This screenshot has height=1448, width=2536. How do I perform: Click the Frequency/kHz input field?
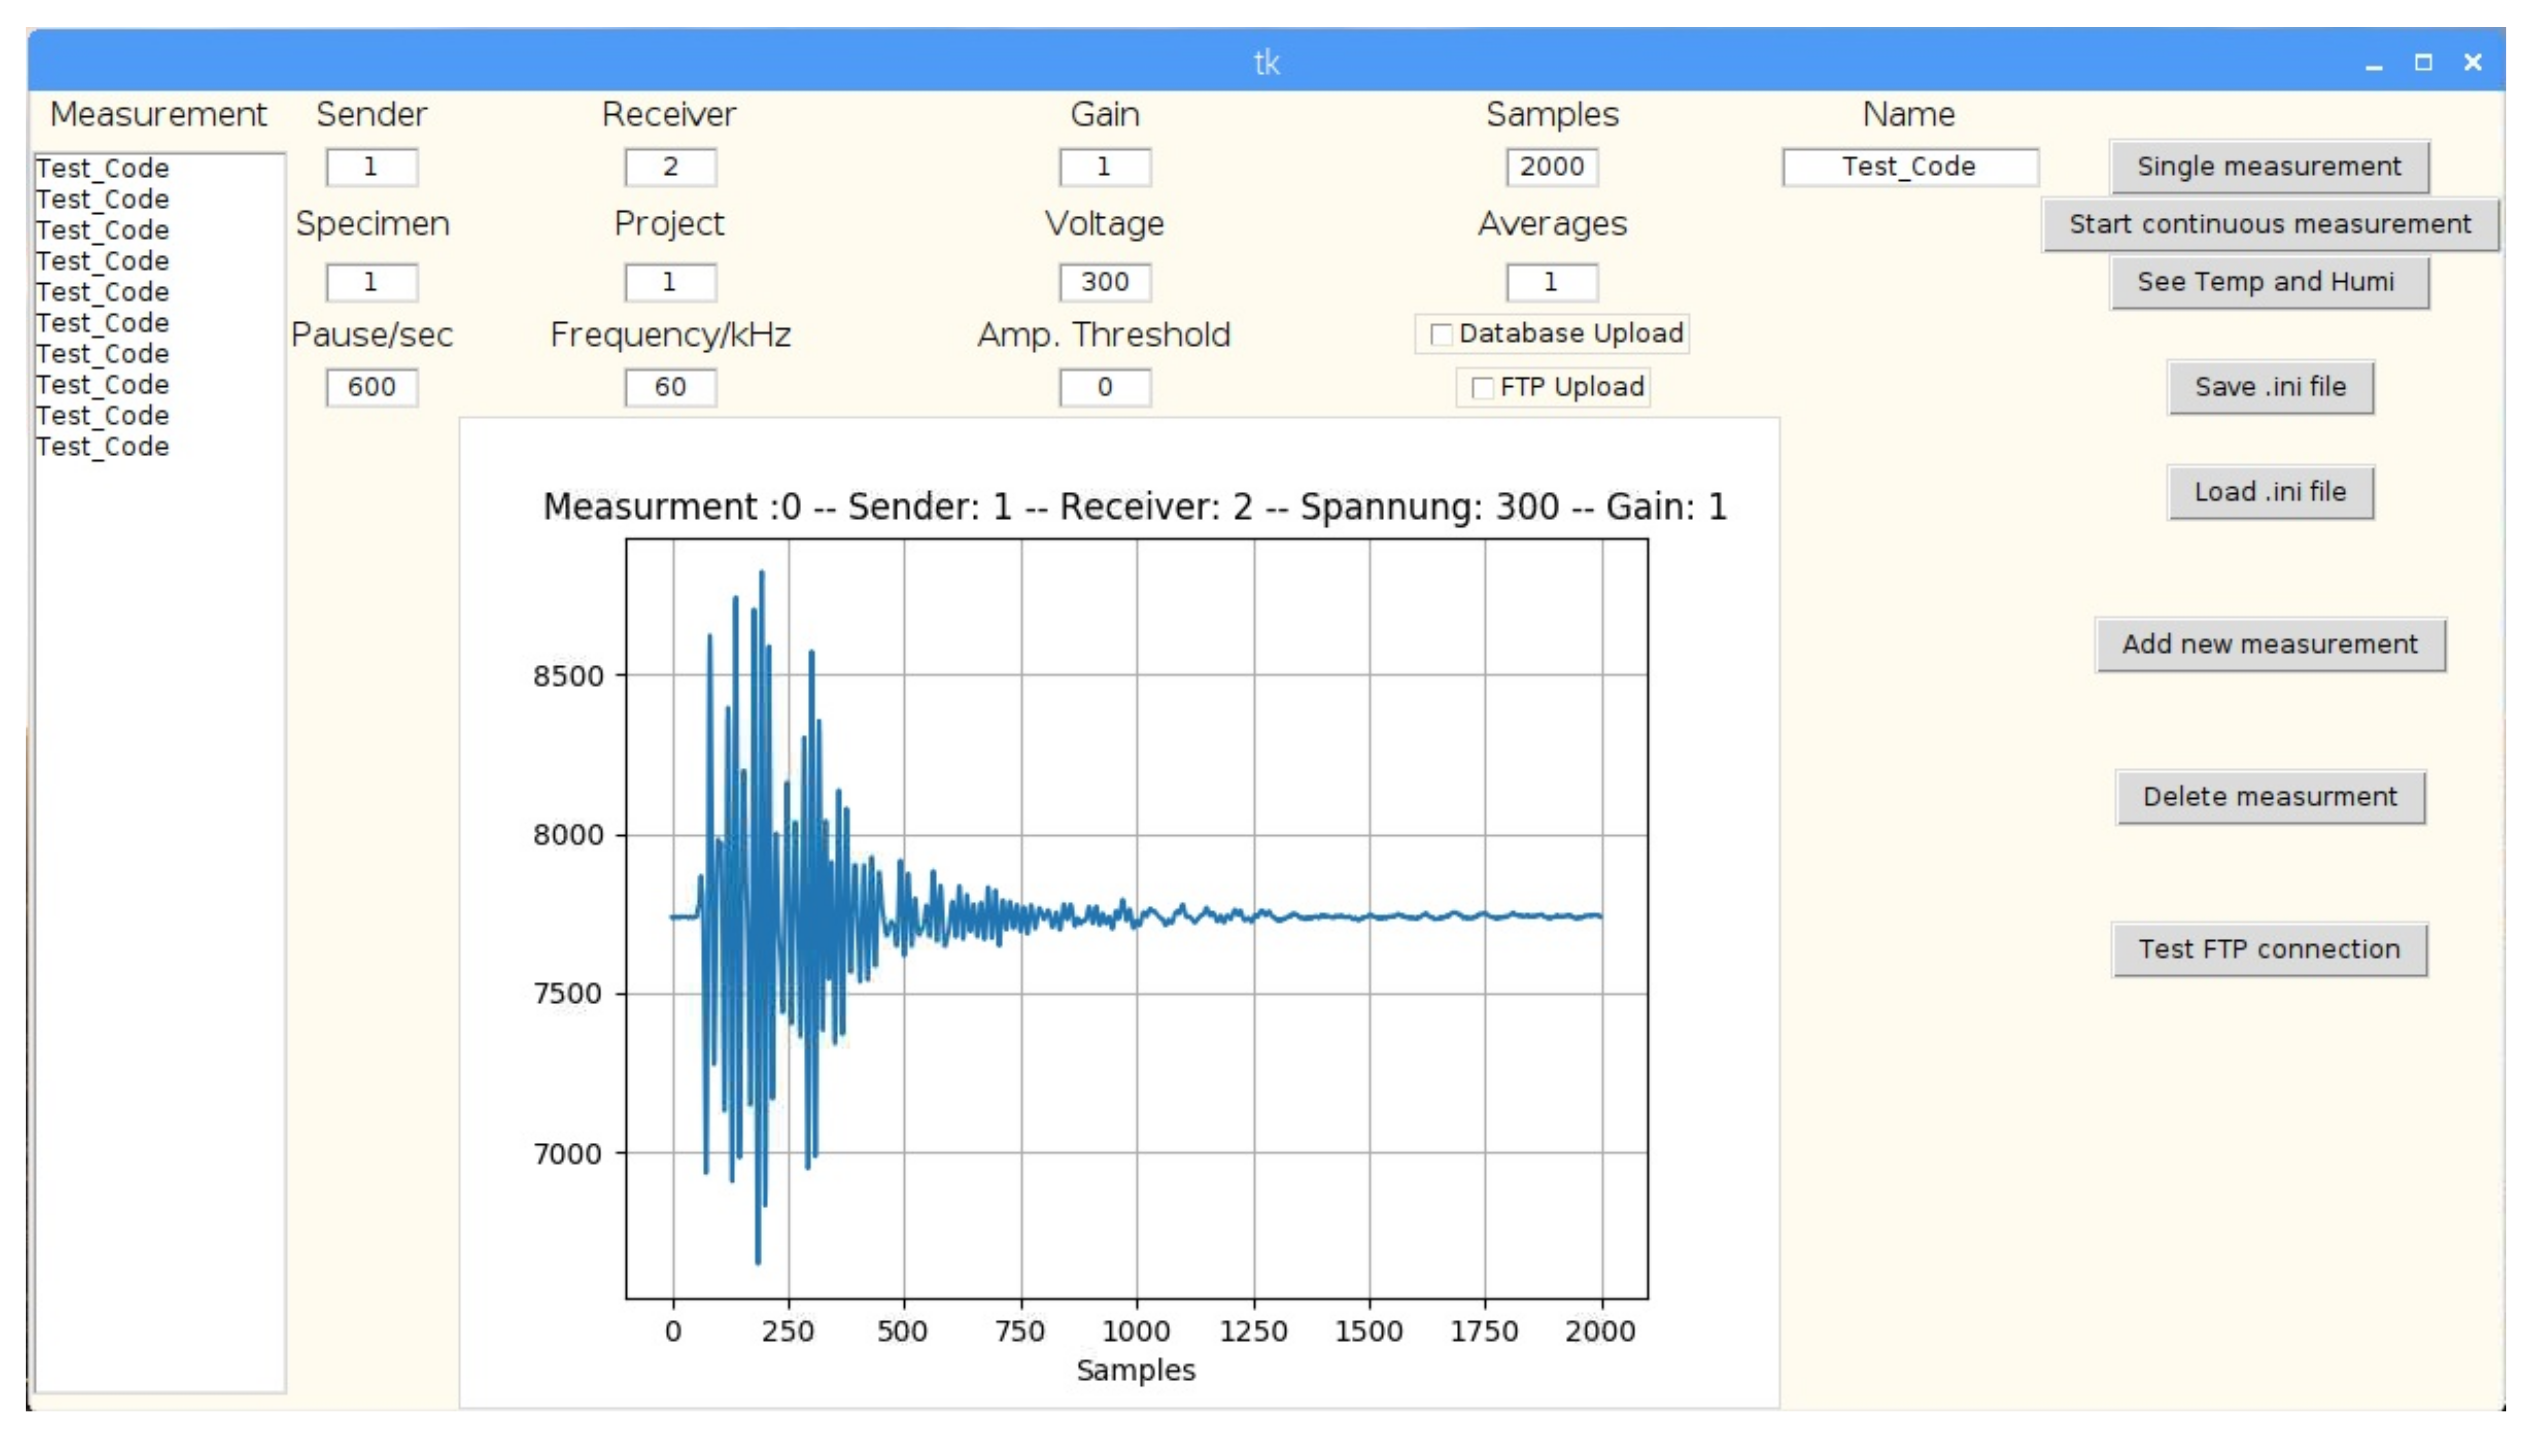coord(669,387)
